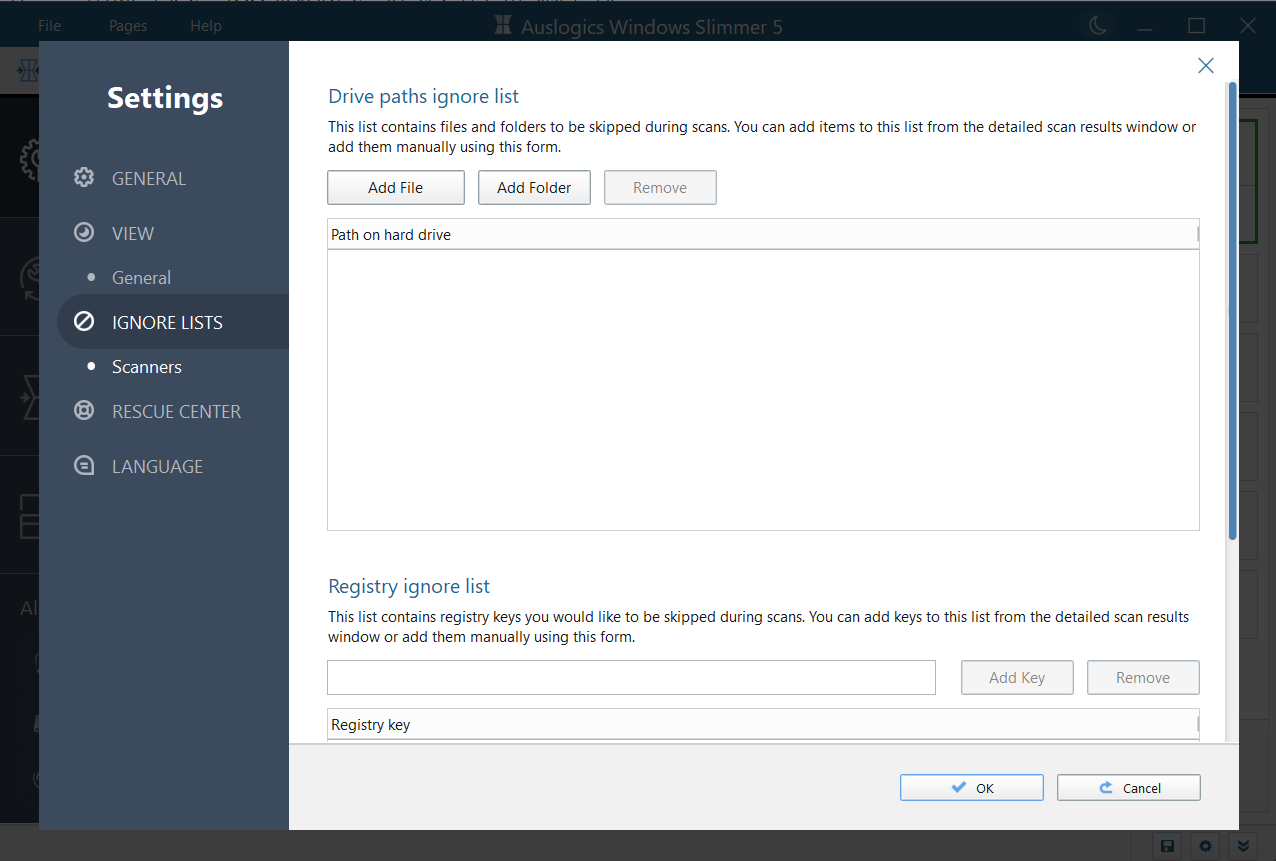Switch to the Scanners settings section
Viewport: 1276px width, 861px height.
[146, 366]
